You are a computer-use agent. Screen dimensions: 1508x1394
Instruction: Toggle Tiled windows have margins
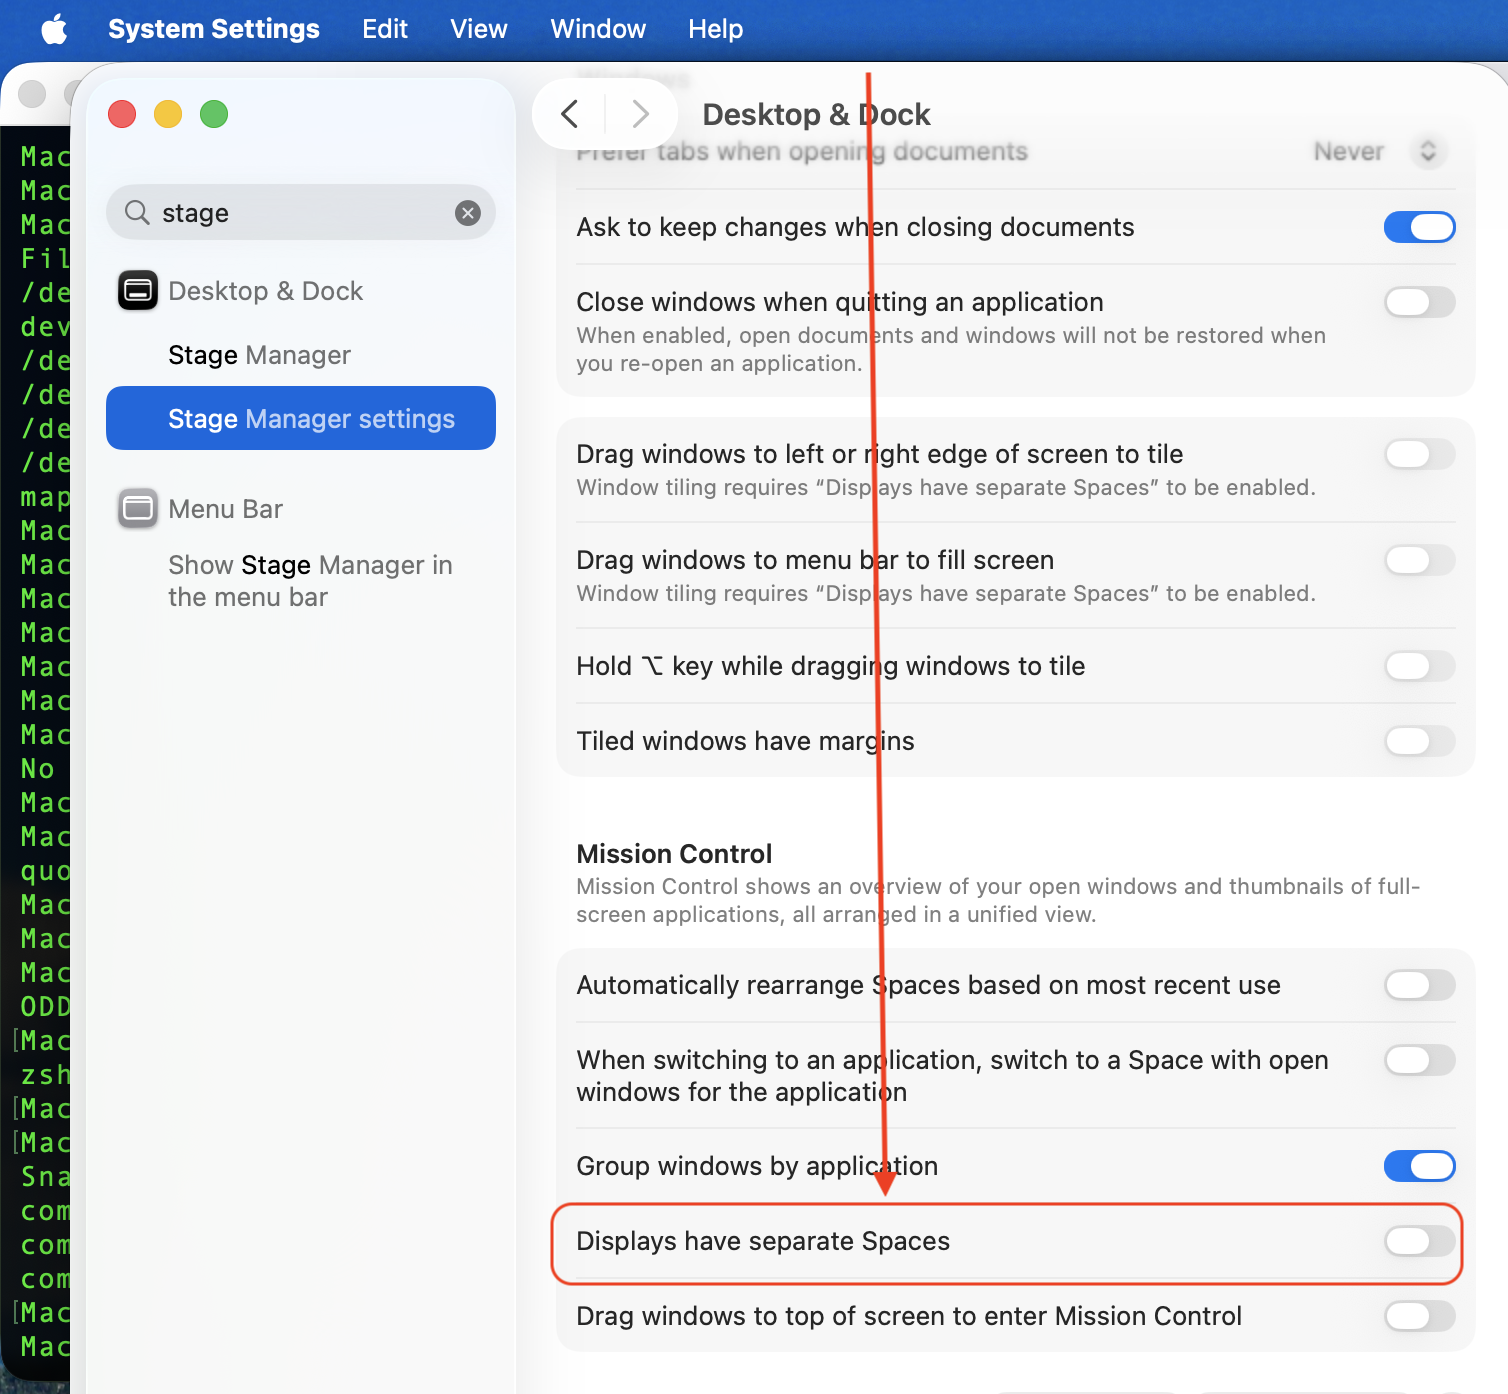[1419, 741]
